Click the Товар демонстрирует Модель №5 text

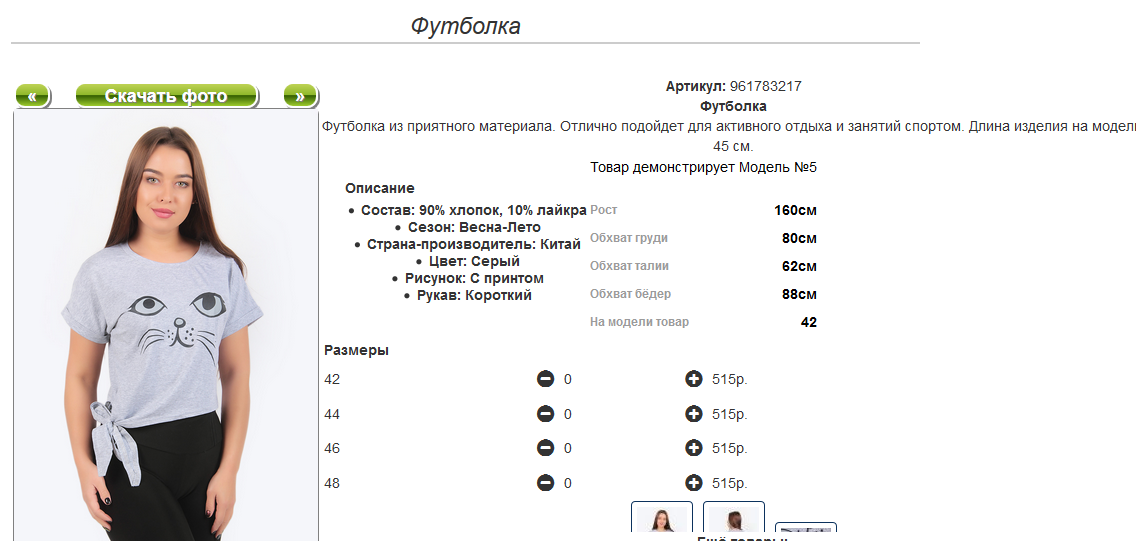tap(703, 167)
